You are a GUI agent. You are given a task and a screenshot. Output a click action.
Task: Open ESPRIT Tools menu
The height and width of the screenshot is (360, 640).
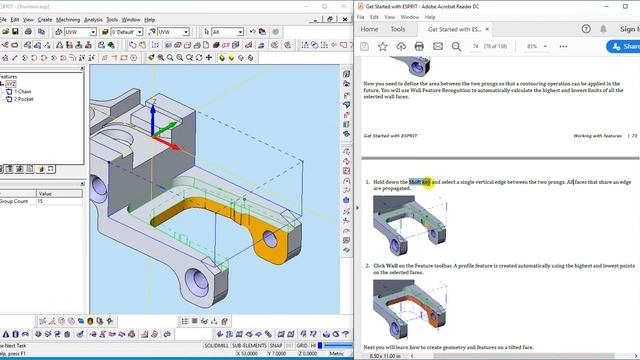click(112, 20)
